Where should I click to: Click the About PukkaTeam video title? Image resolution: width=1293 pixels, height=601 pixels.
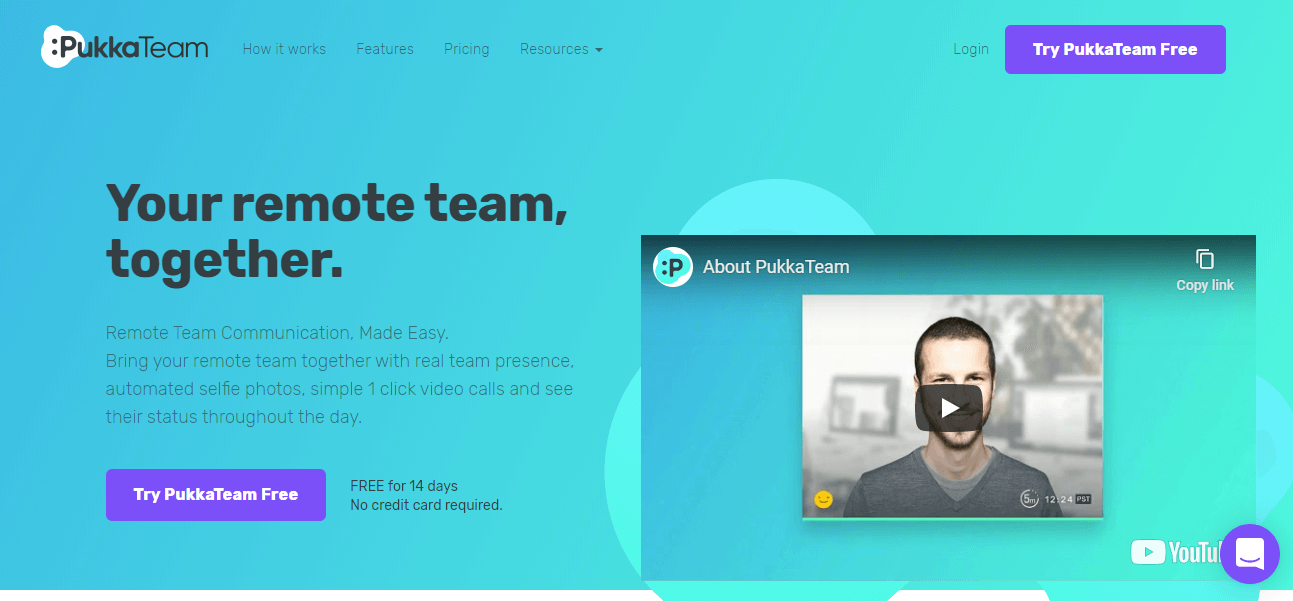pos(776,267)
